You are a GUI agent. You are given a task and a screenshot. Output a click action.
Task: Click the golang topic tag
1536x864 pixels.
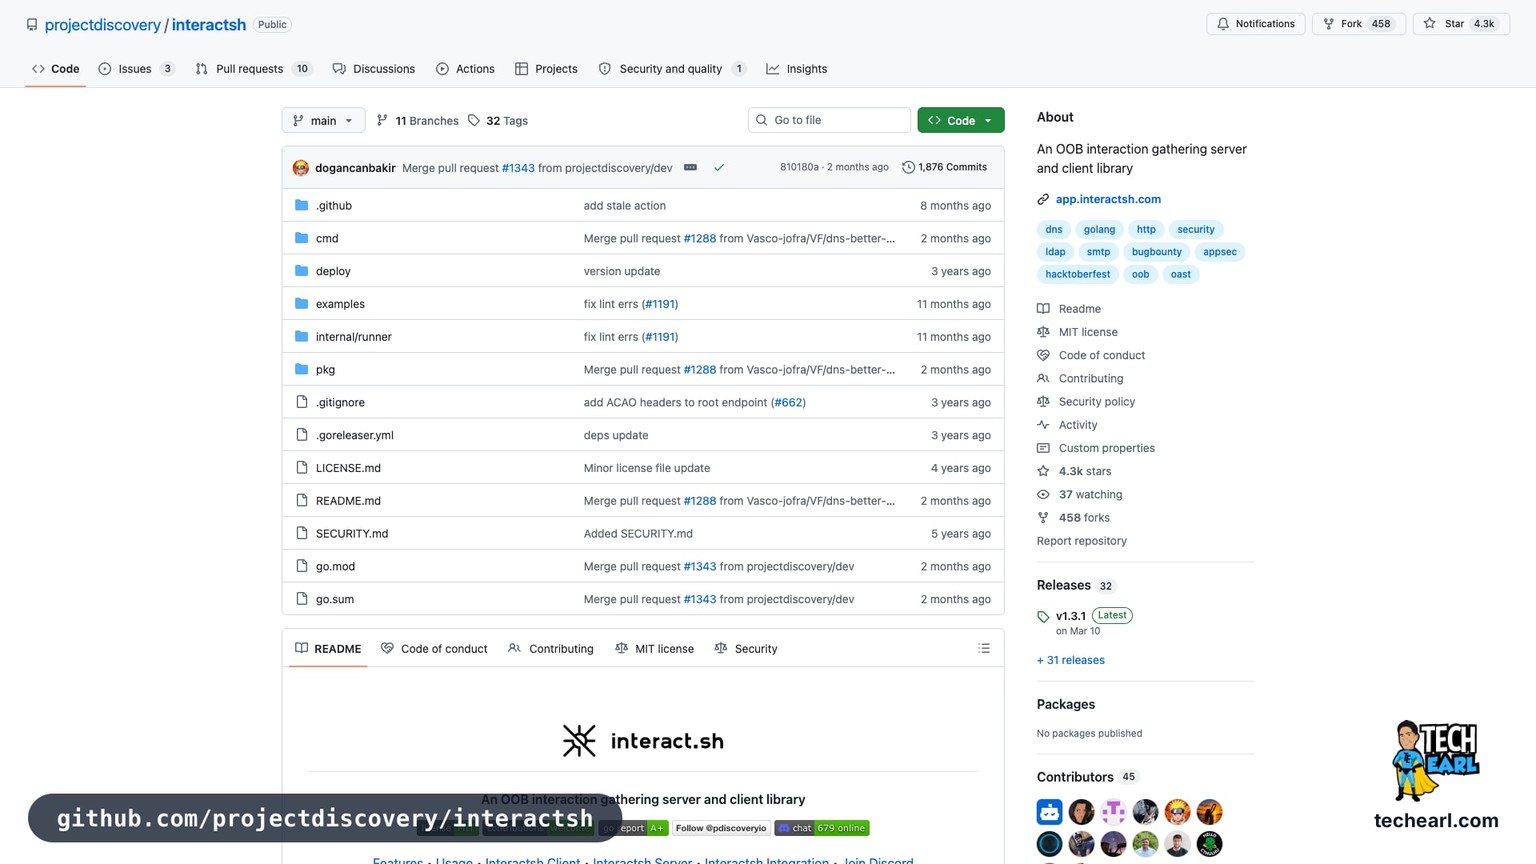pos(1099,229)
